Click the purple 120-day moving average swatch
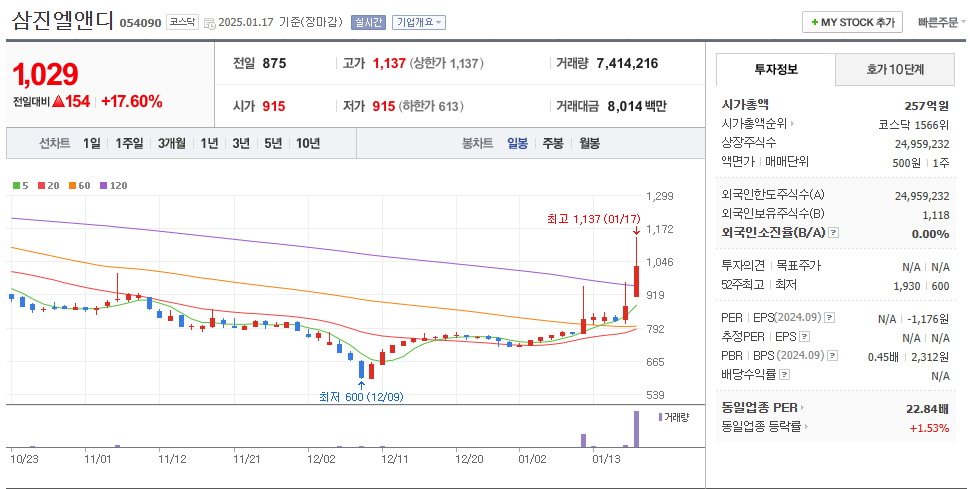 click(104, 185)
